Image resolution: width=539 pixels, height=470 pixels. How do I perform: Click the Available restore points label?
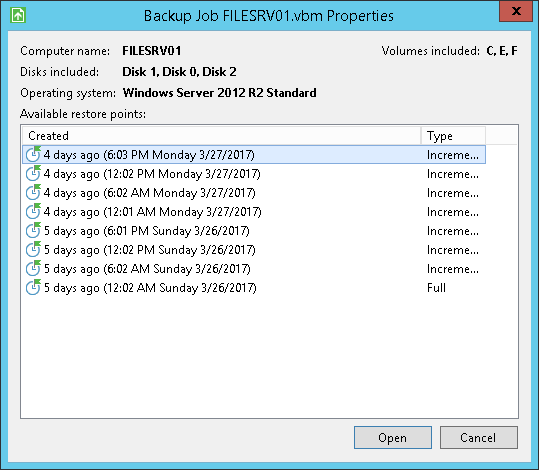pos(83,114)
